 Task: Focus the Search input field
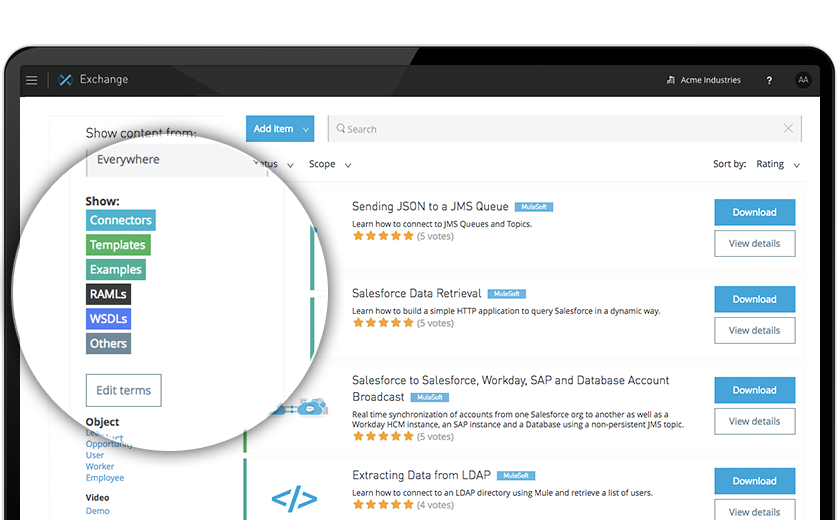(557, 129)
